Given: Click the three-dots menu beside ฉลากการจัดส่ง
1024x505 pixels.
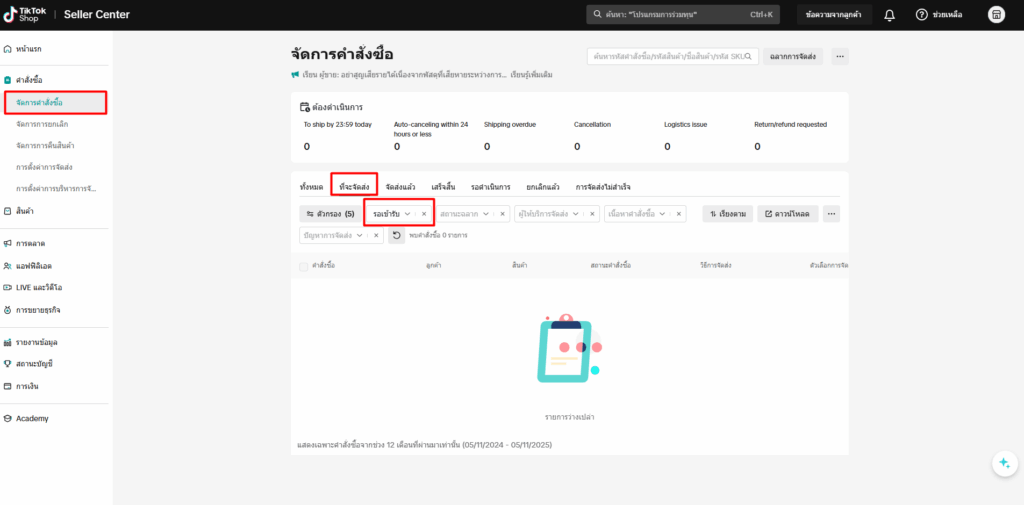Looking at the screenshot, I should [x=840, y=56].
